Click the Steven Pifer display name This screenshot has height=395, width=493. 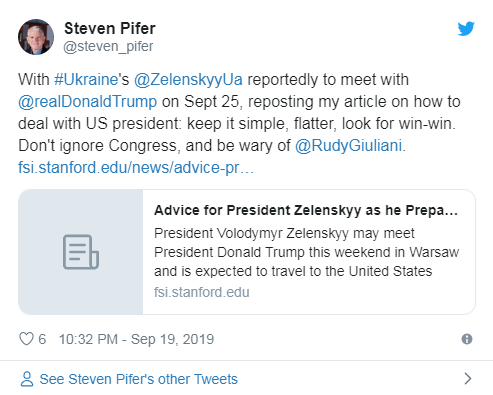click(110, 28)
